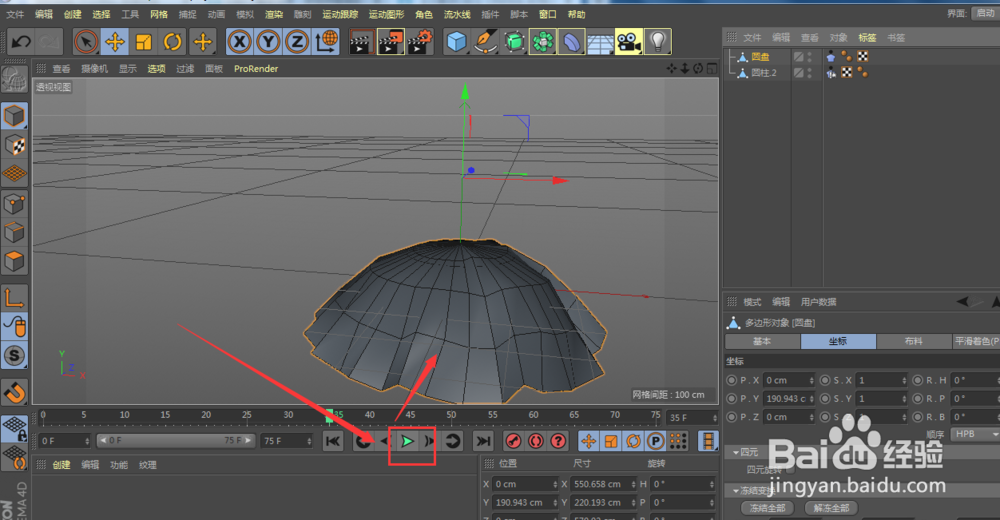Viewport: 1000px width, 520px height.
Task: Toggle visibility dots for 圆柱.2 object
Action: (x=810, y=73)
